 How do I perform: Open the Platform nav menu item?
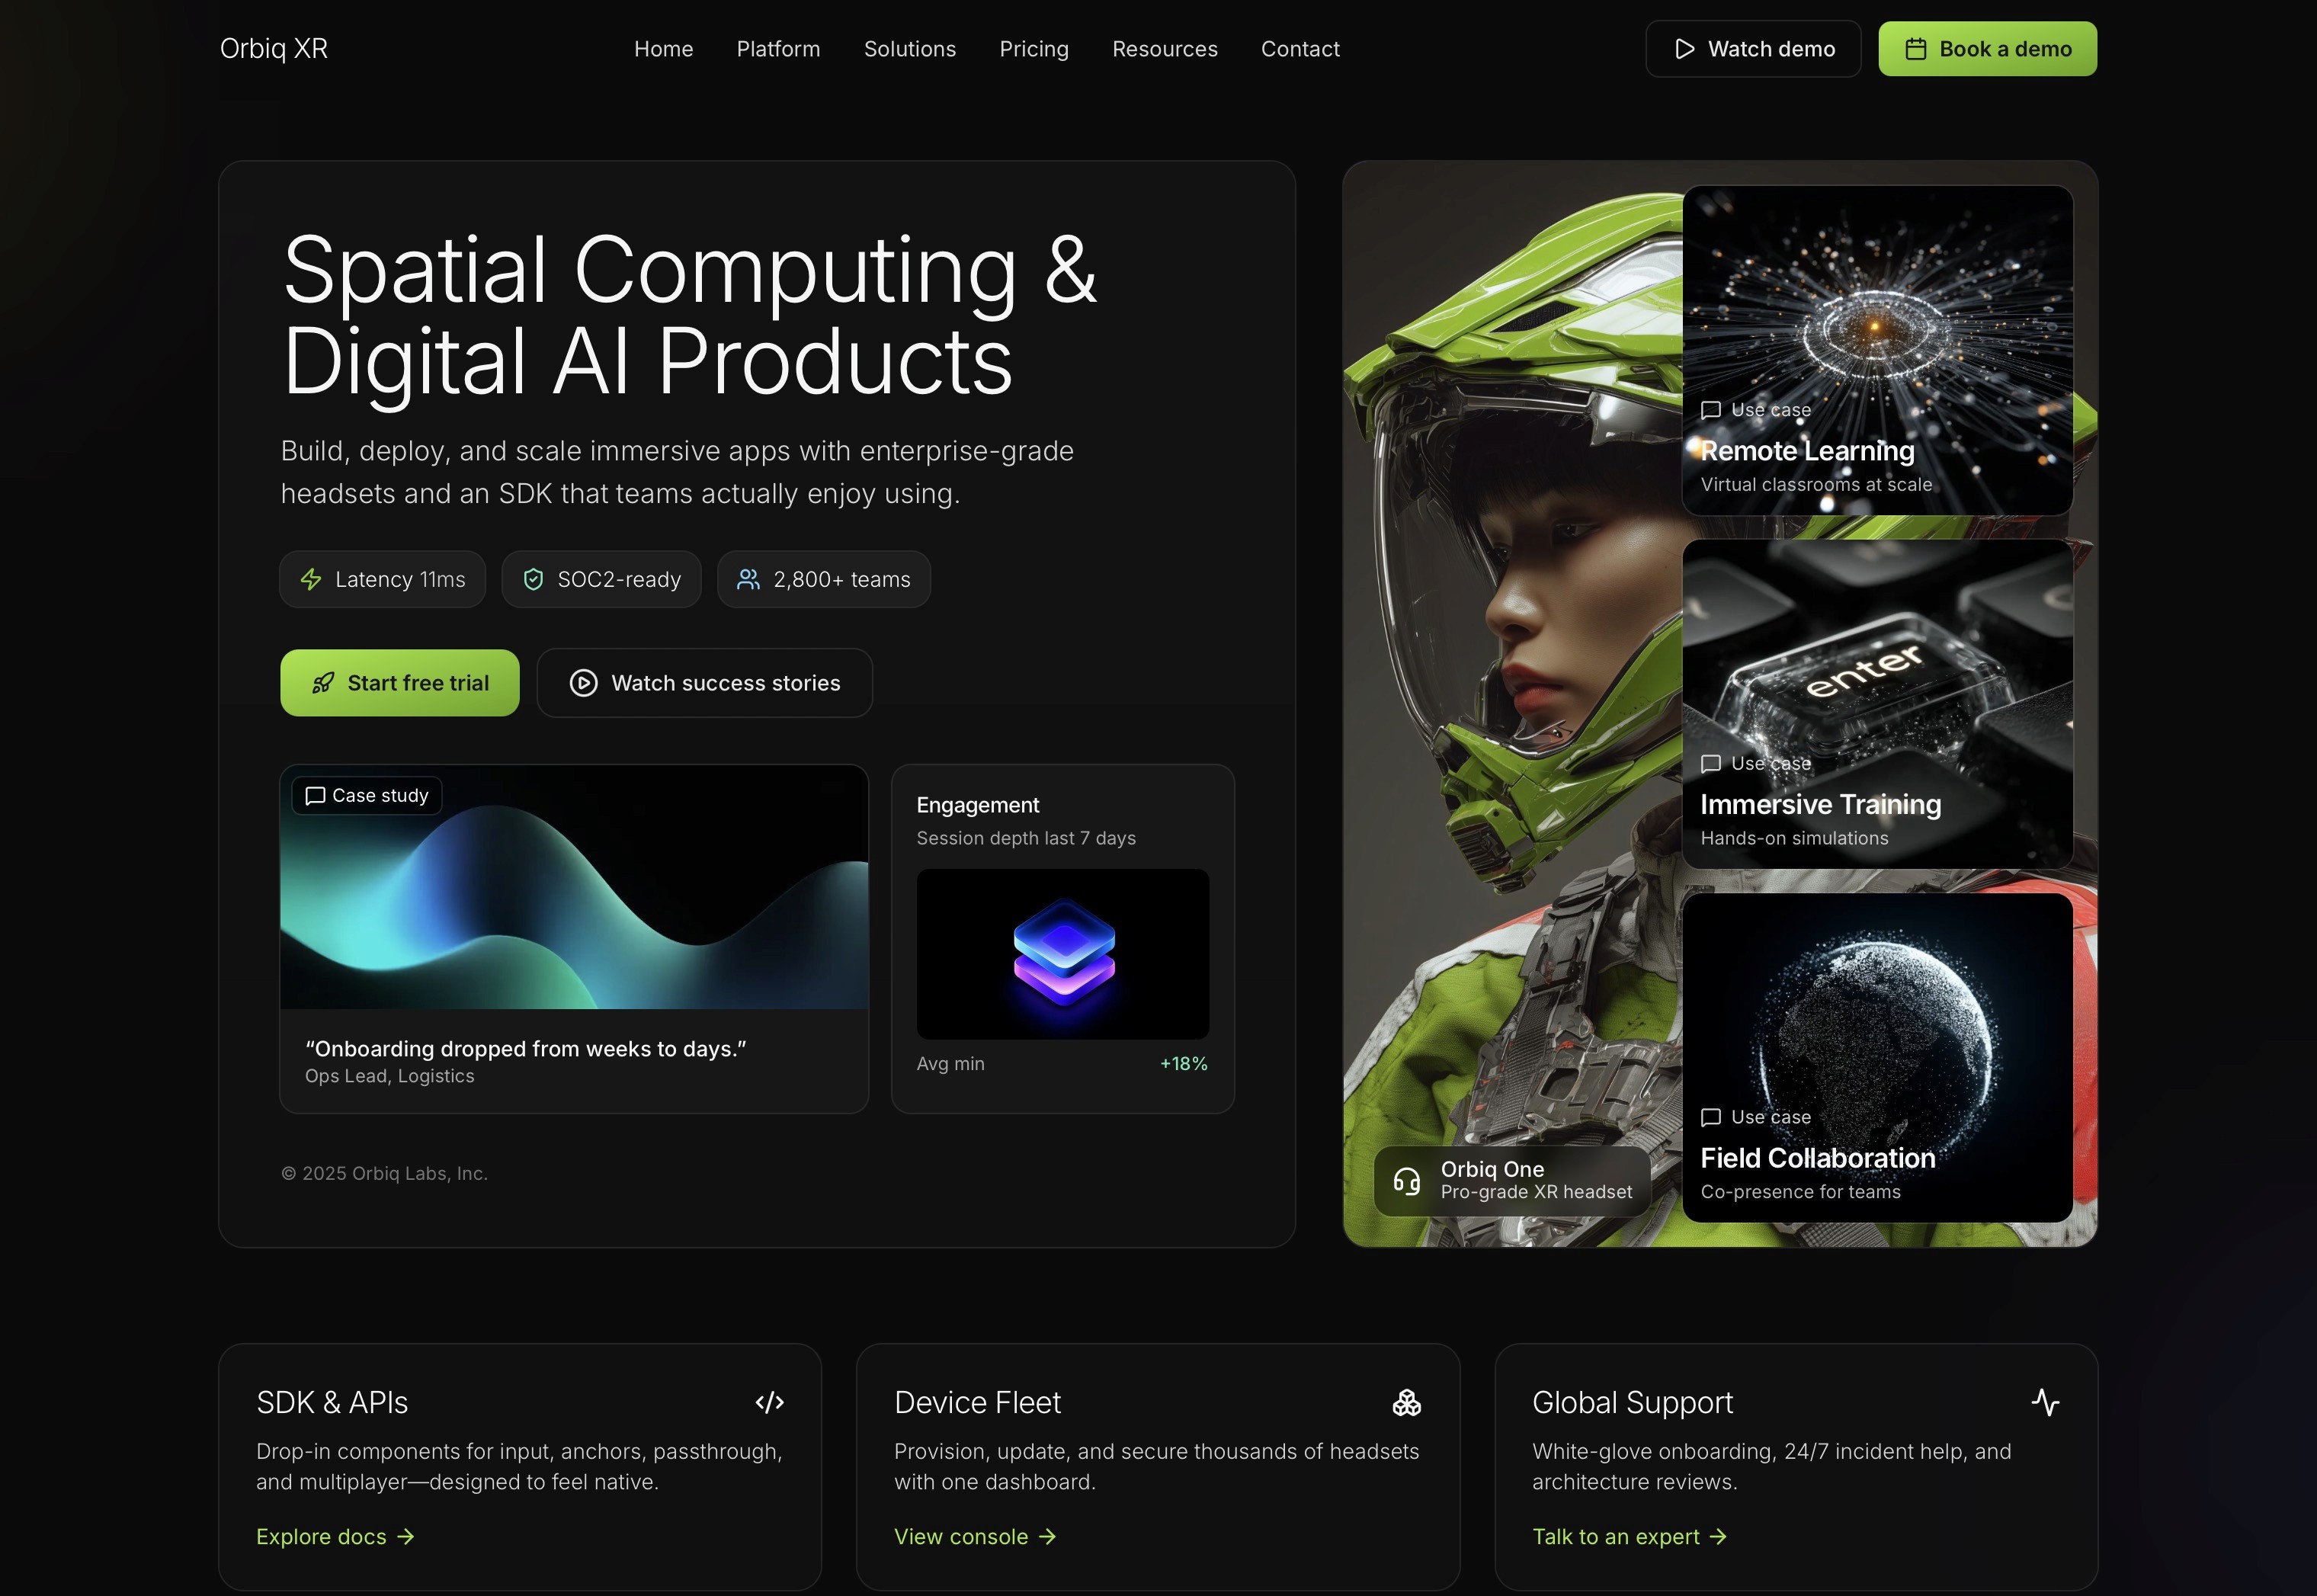(x=778, y=49)
